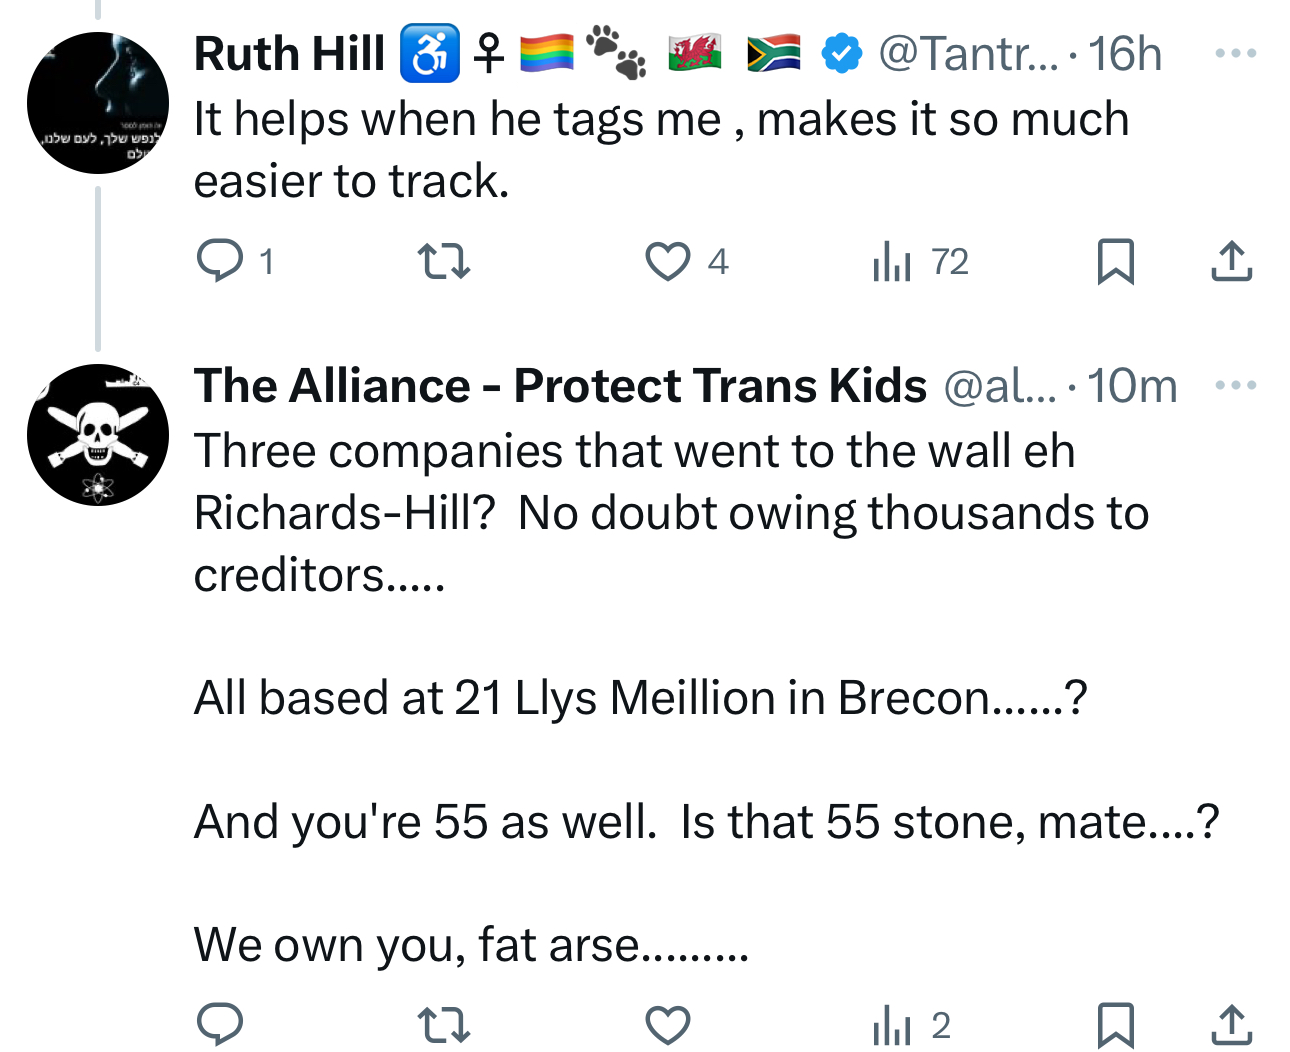Screen dimensions: 1290x1052
Task: Open Ruth Hill display name link
Action: click(x=289, y=53)
